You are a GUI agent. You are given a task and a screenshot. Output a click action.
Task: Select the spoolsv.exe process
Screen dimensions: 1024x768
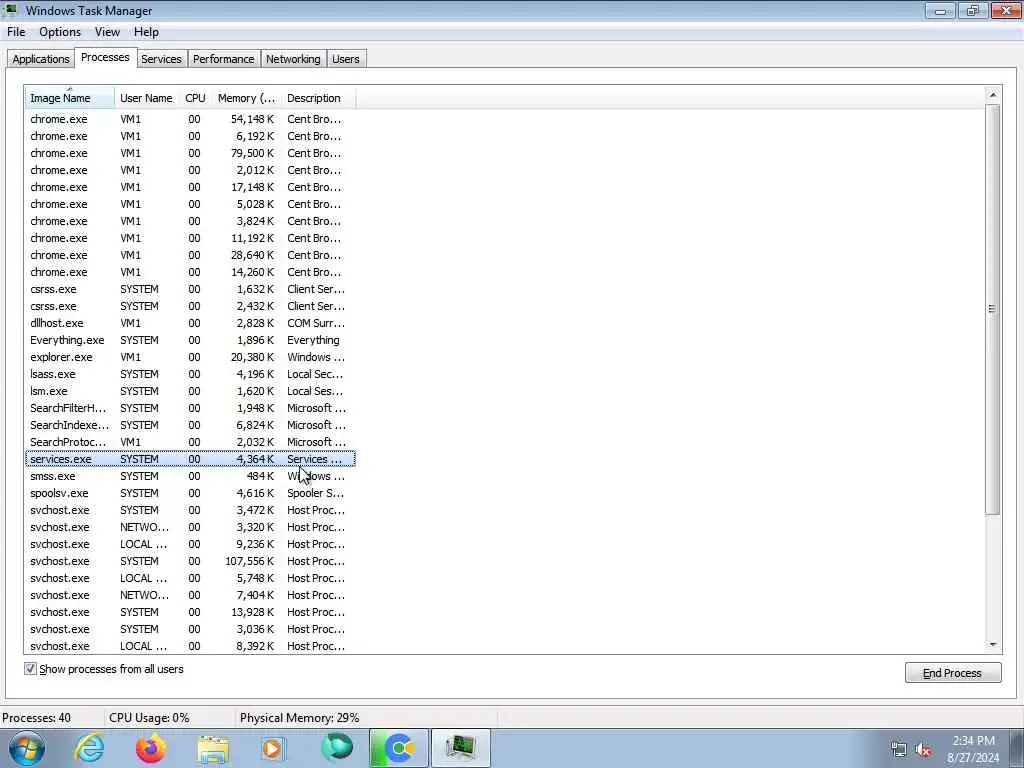click(x=190, y=492)
